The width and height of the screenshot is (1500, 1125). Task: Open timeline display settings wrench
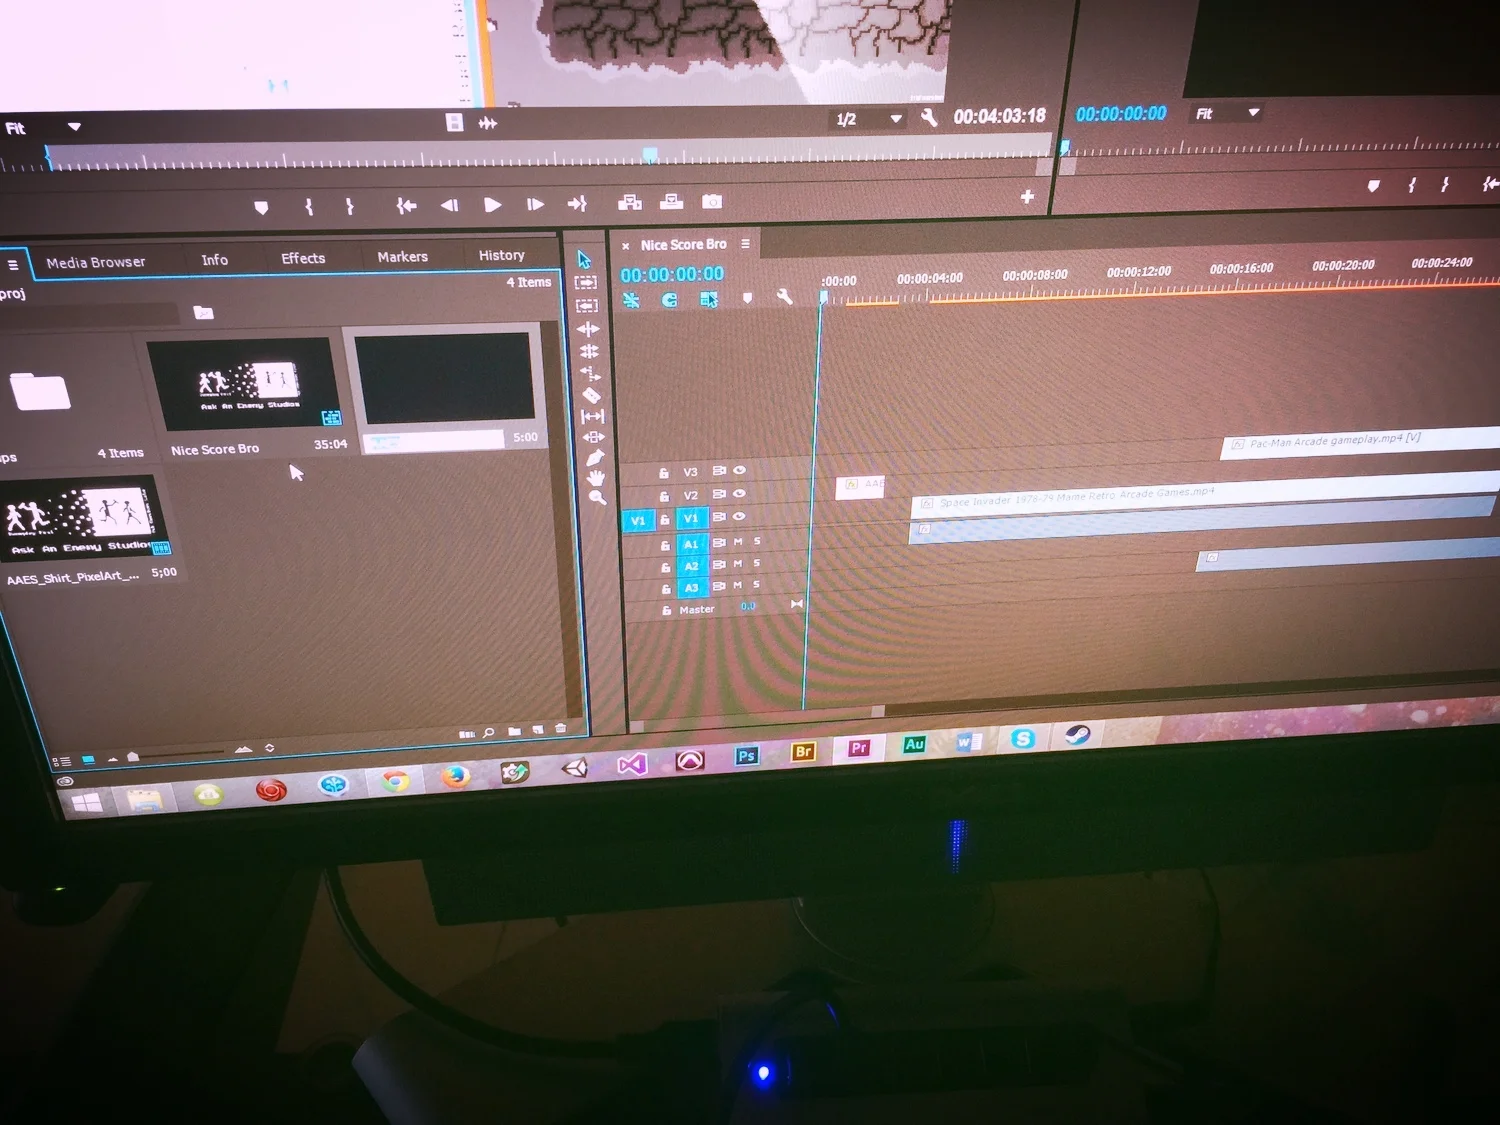pyautogui.click(x=785, y=297)
